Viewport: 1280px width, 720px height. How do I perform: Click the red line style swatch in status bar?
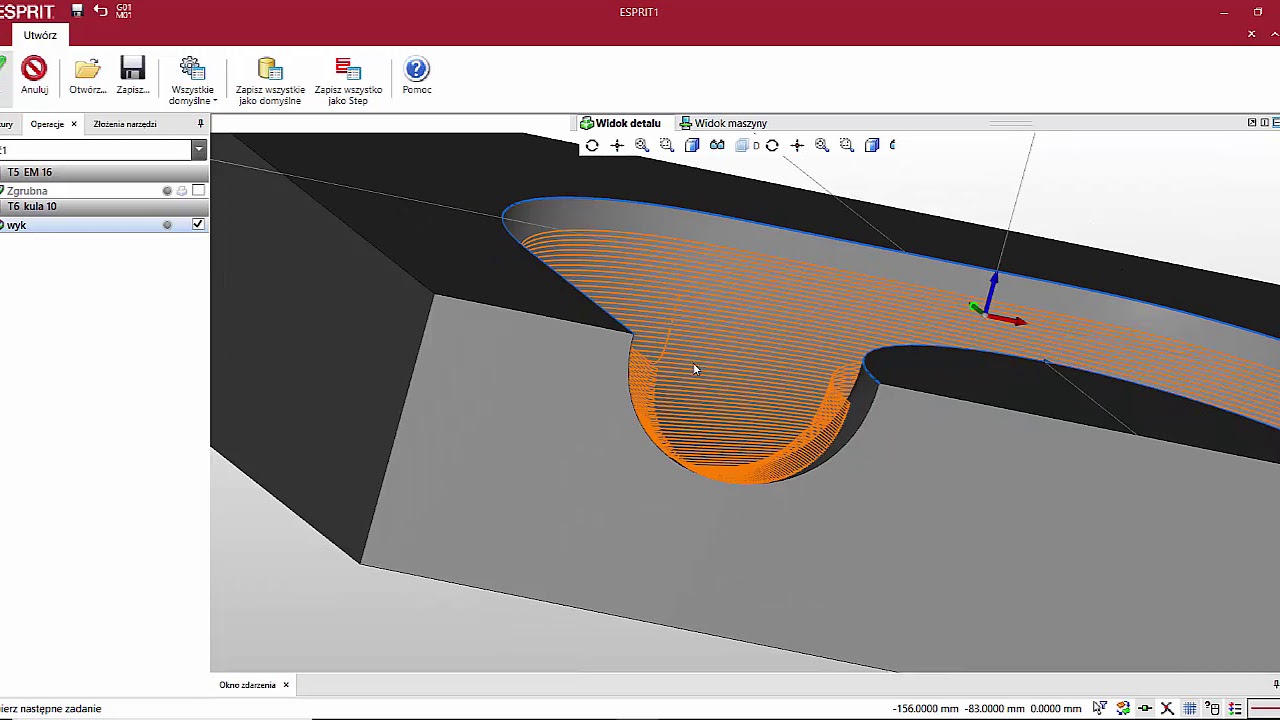1265,708
